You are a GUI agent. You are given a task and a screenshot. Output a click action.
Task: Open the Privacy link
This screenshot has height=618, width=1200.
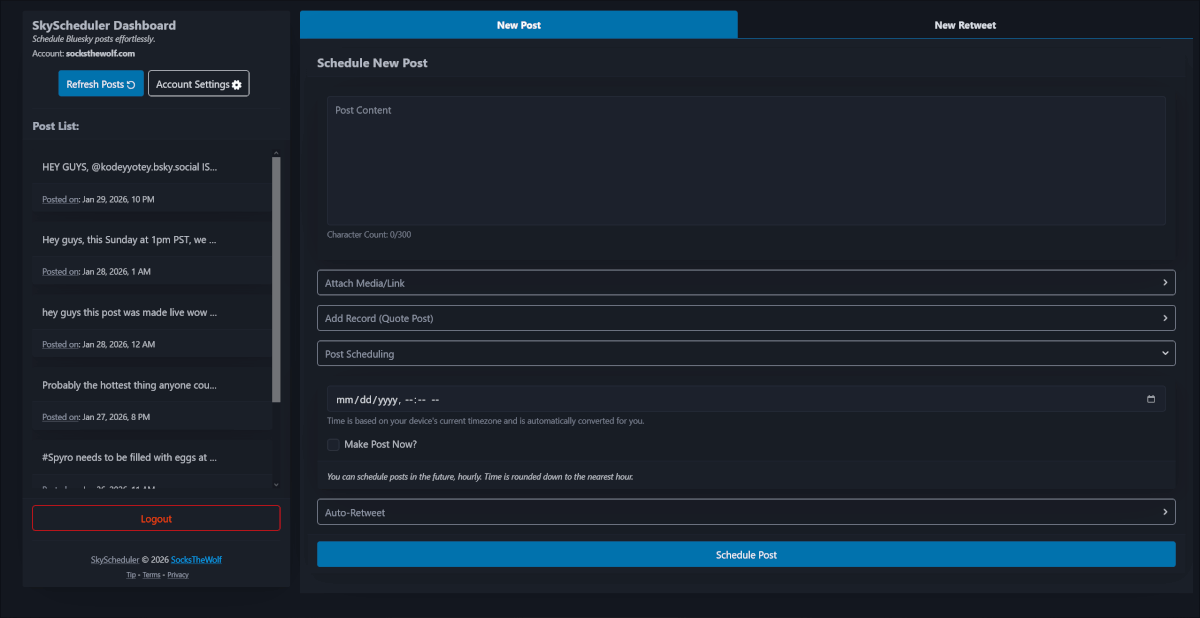(x=178, y=574)
